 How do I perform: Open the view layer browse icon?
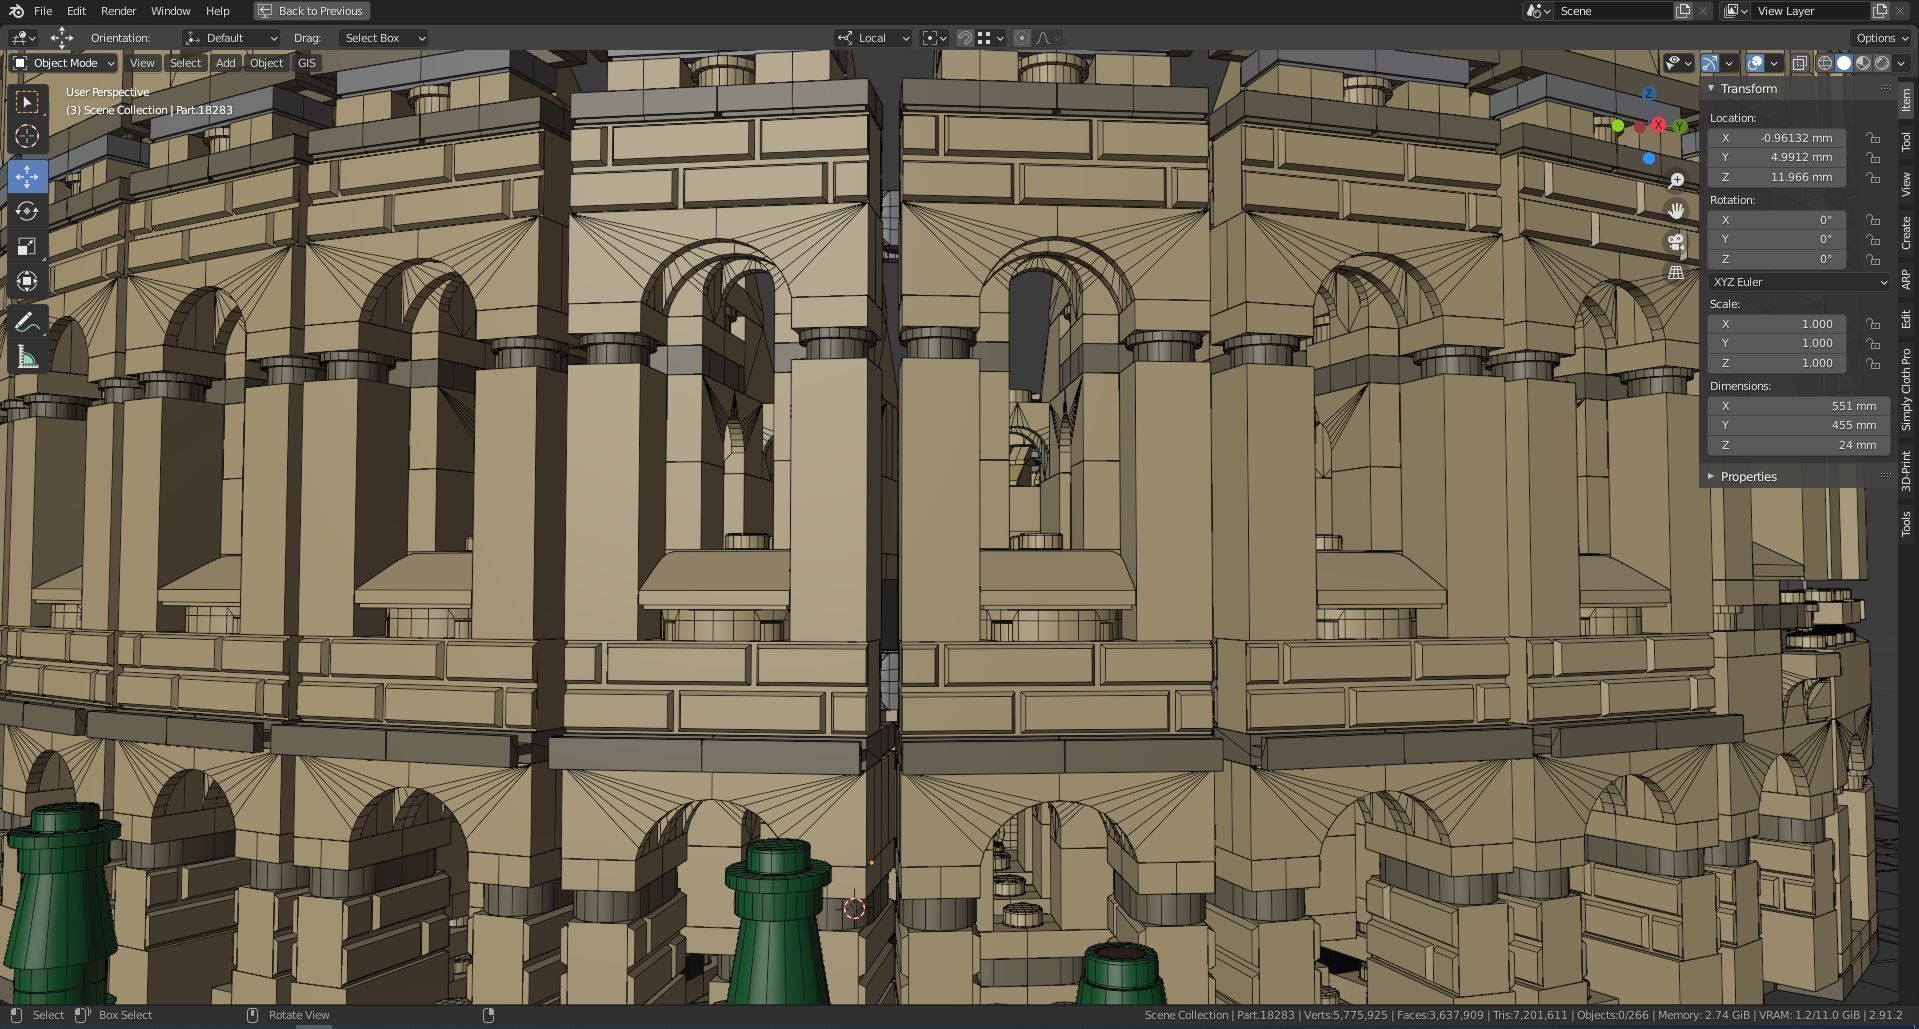coord(1735,11)
